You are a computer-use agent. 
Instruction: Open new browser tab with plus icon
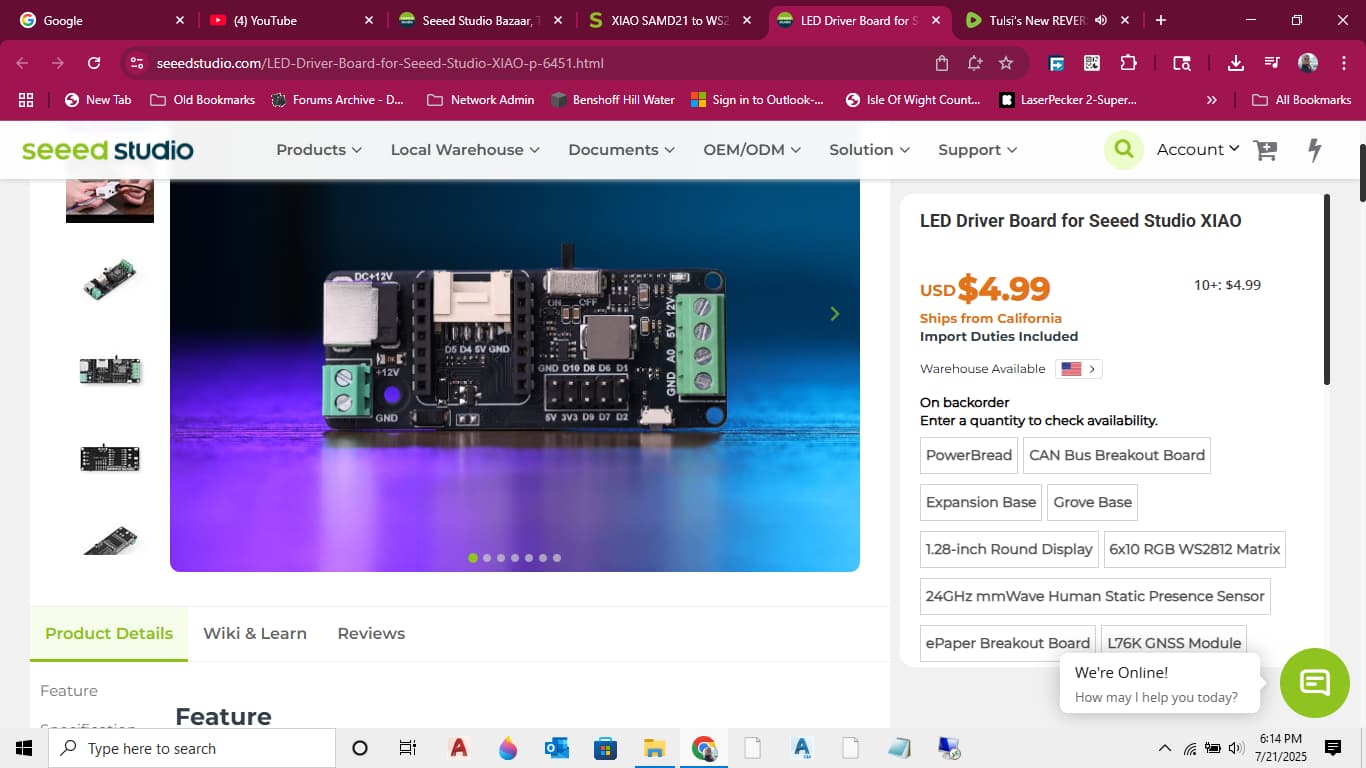1160,20
